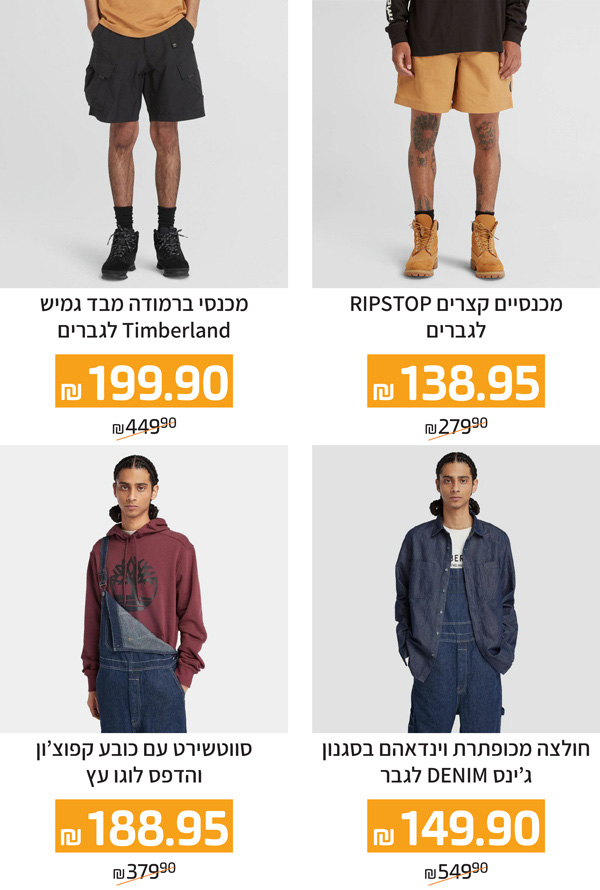600x890 pixels.
Task: Click the crossed-out 449.90 original price
Action: (144, 426)
